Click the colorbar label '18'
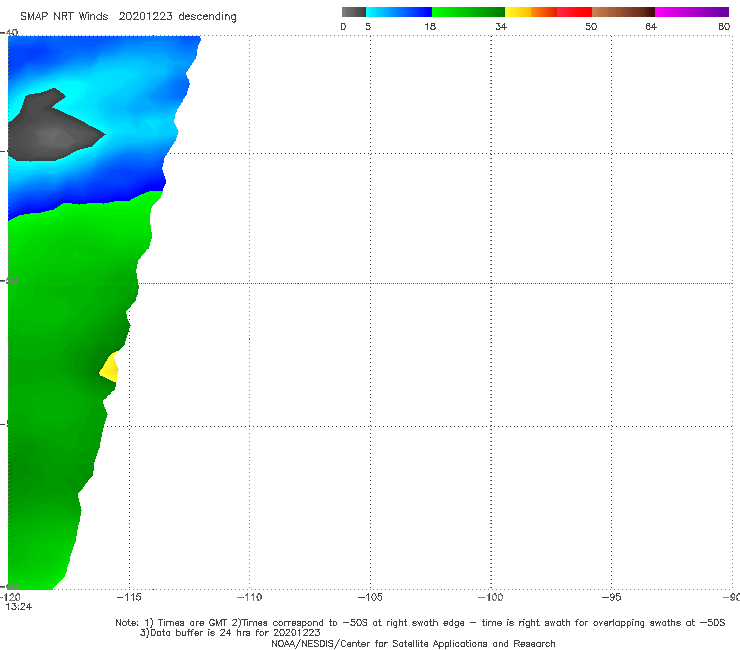This screenshot has height=650, width=740. (x=430, y=26)
